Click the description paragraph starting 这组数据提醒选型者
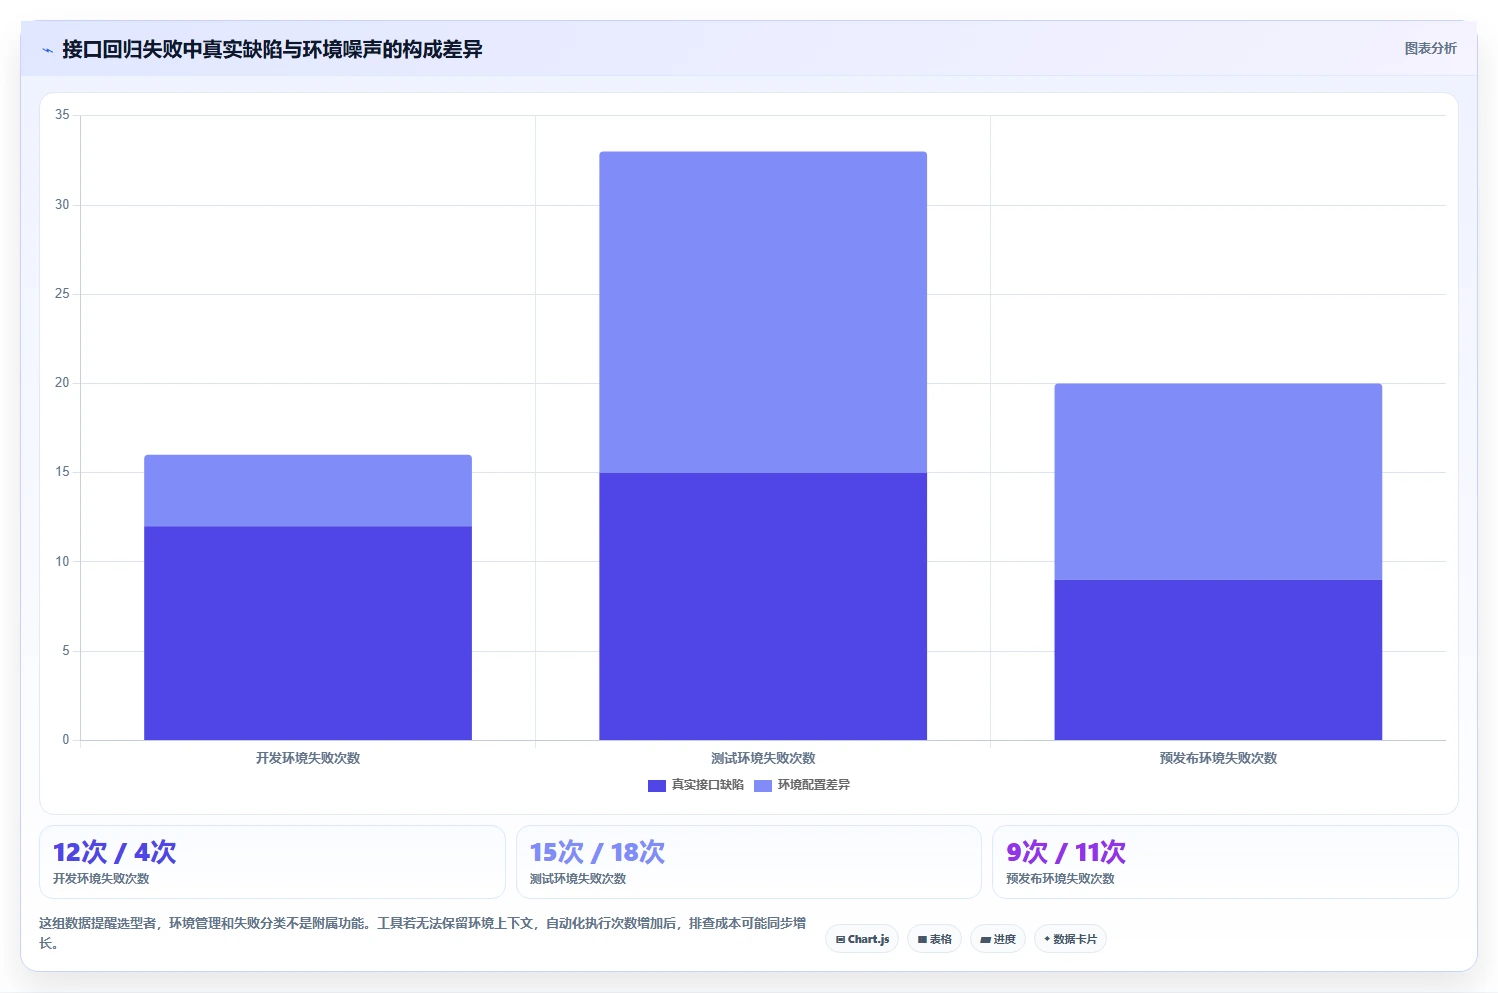The image size is (1498, 993). coord(422,933)
